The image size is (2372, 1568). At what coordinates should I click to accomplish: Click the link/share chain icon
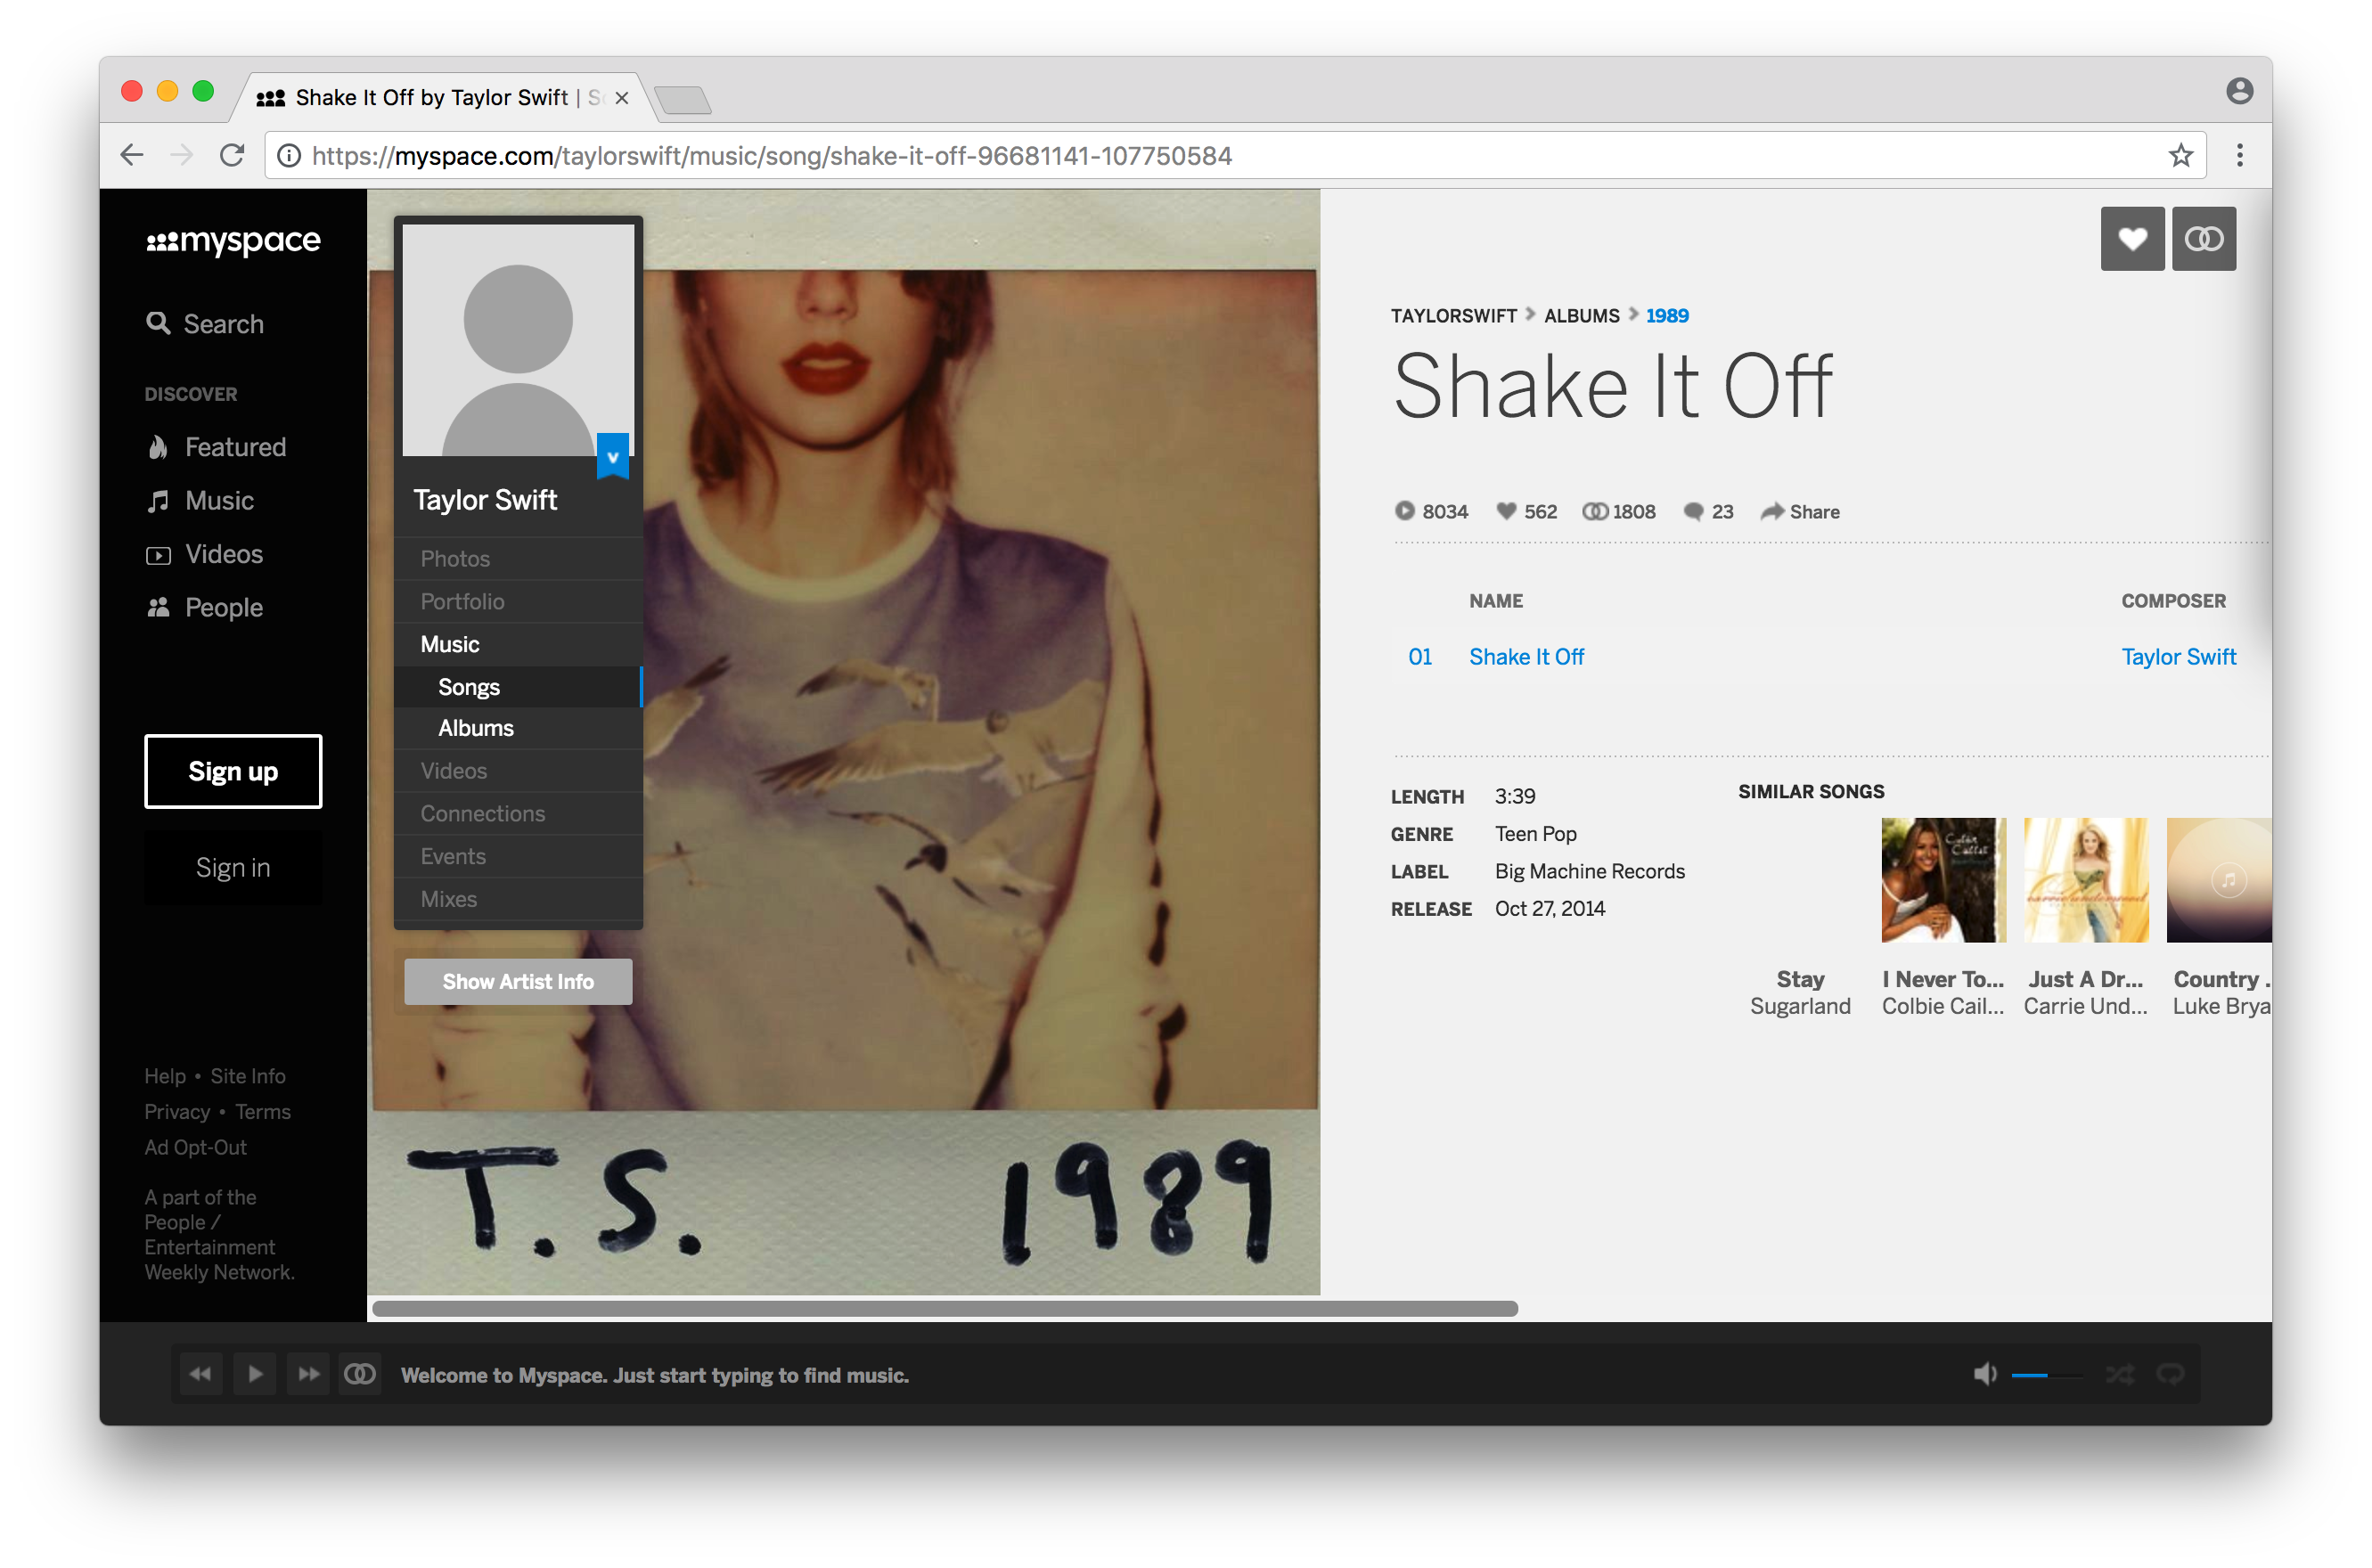click(x=2204, y=240)
